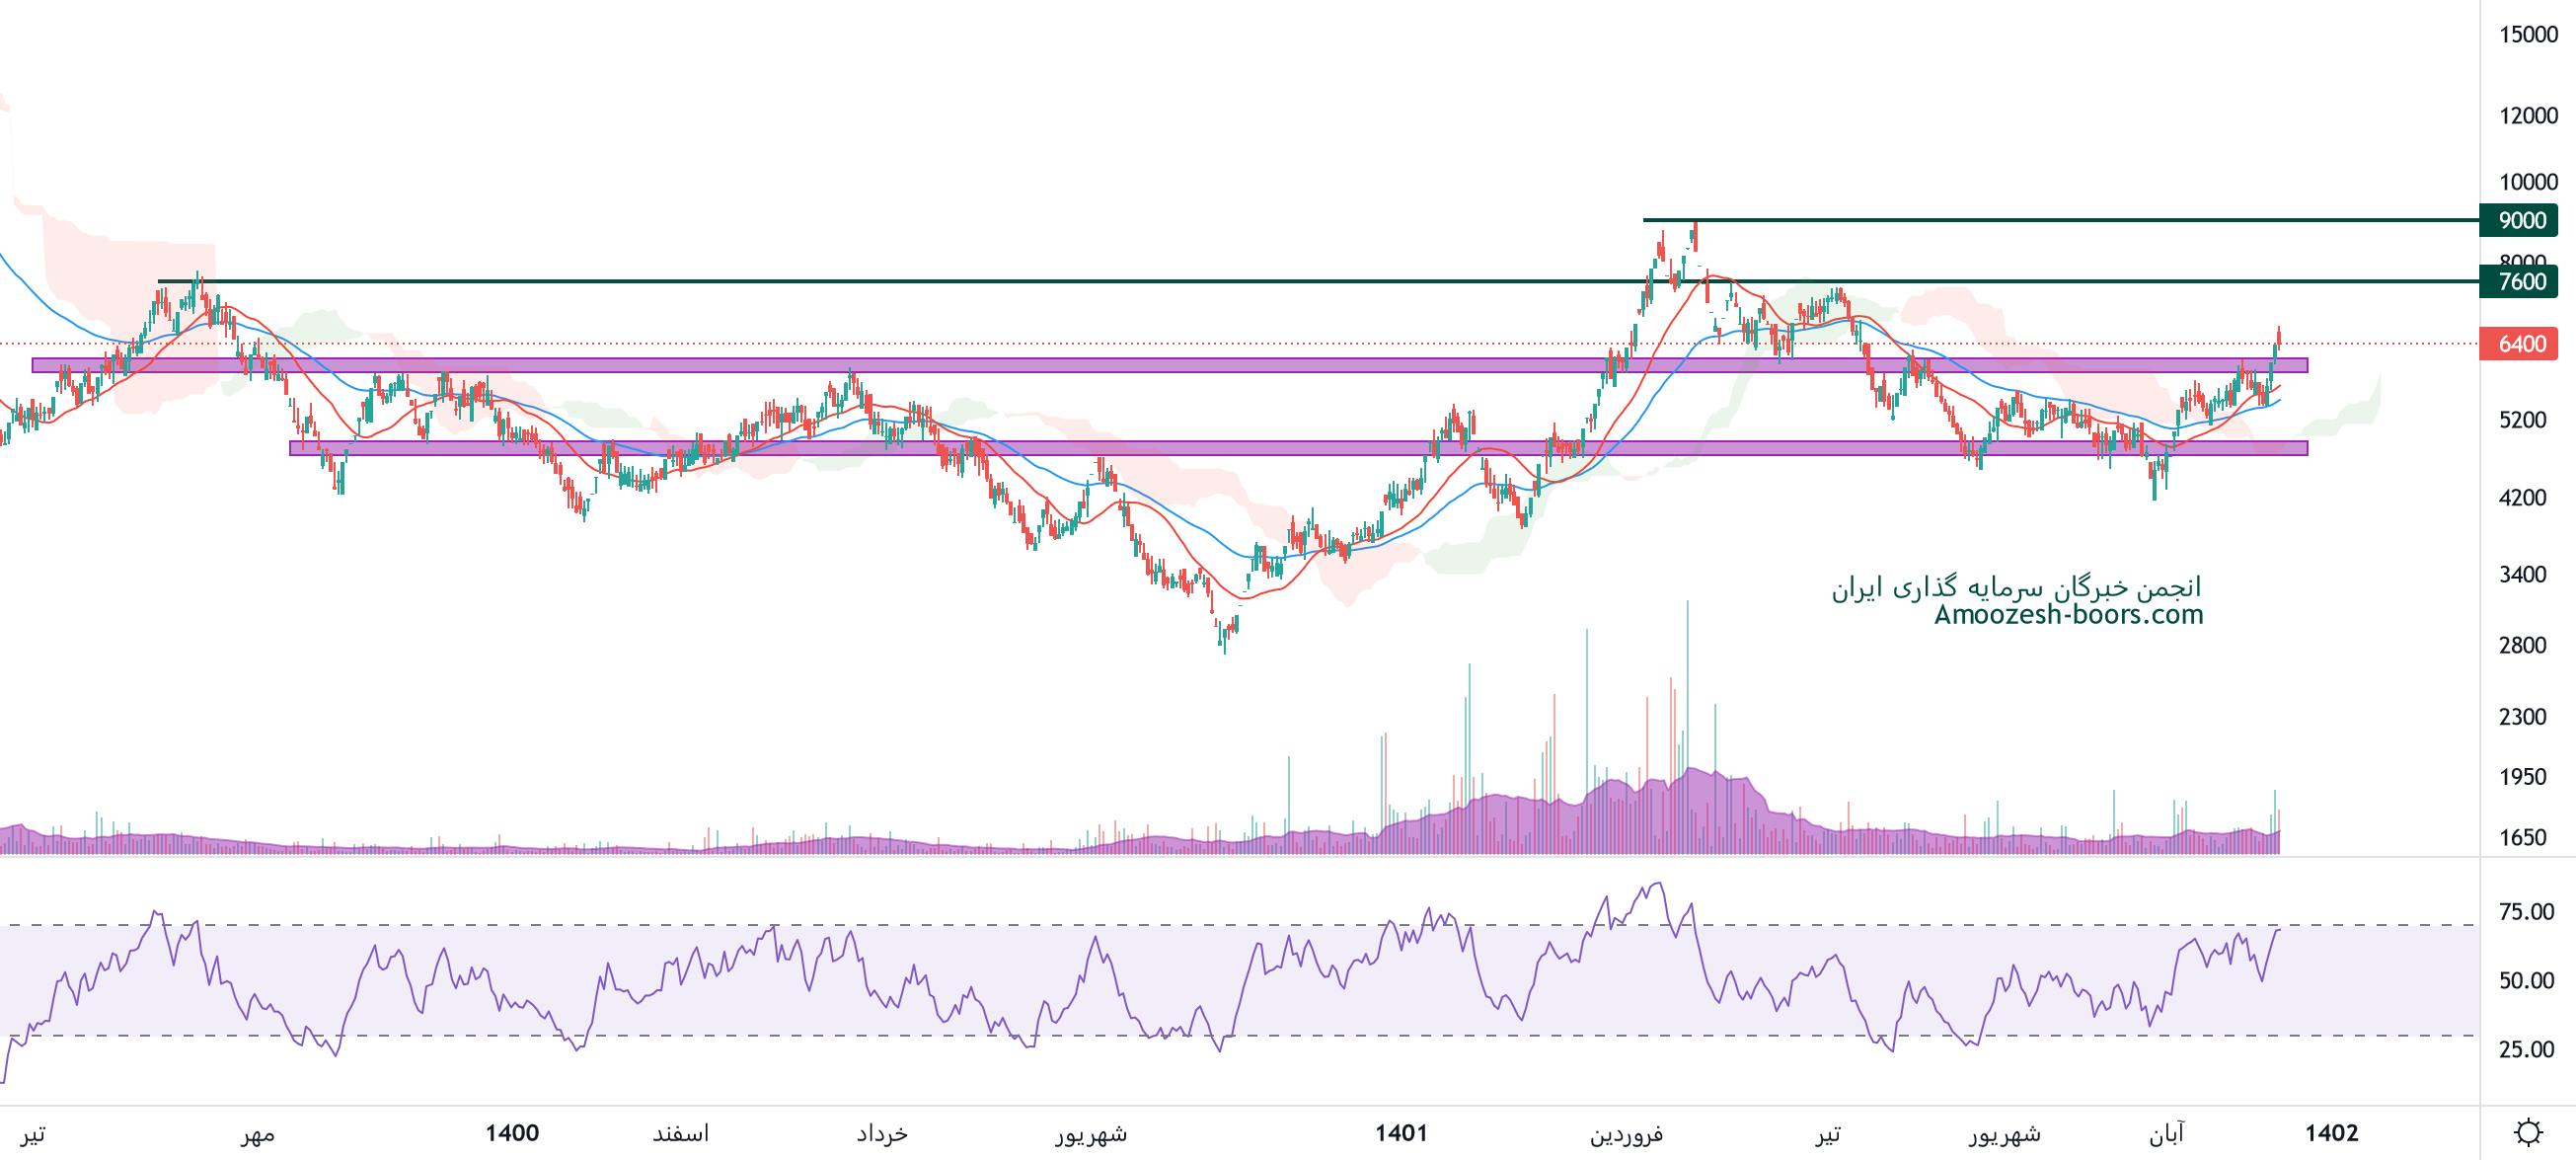Click the آبان month label

pos(2167,1133)
